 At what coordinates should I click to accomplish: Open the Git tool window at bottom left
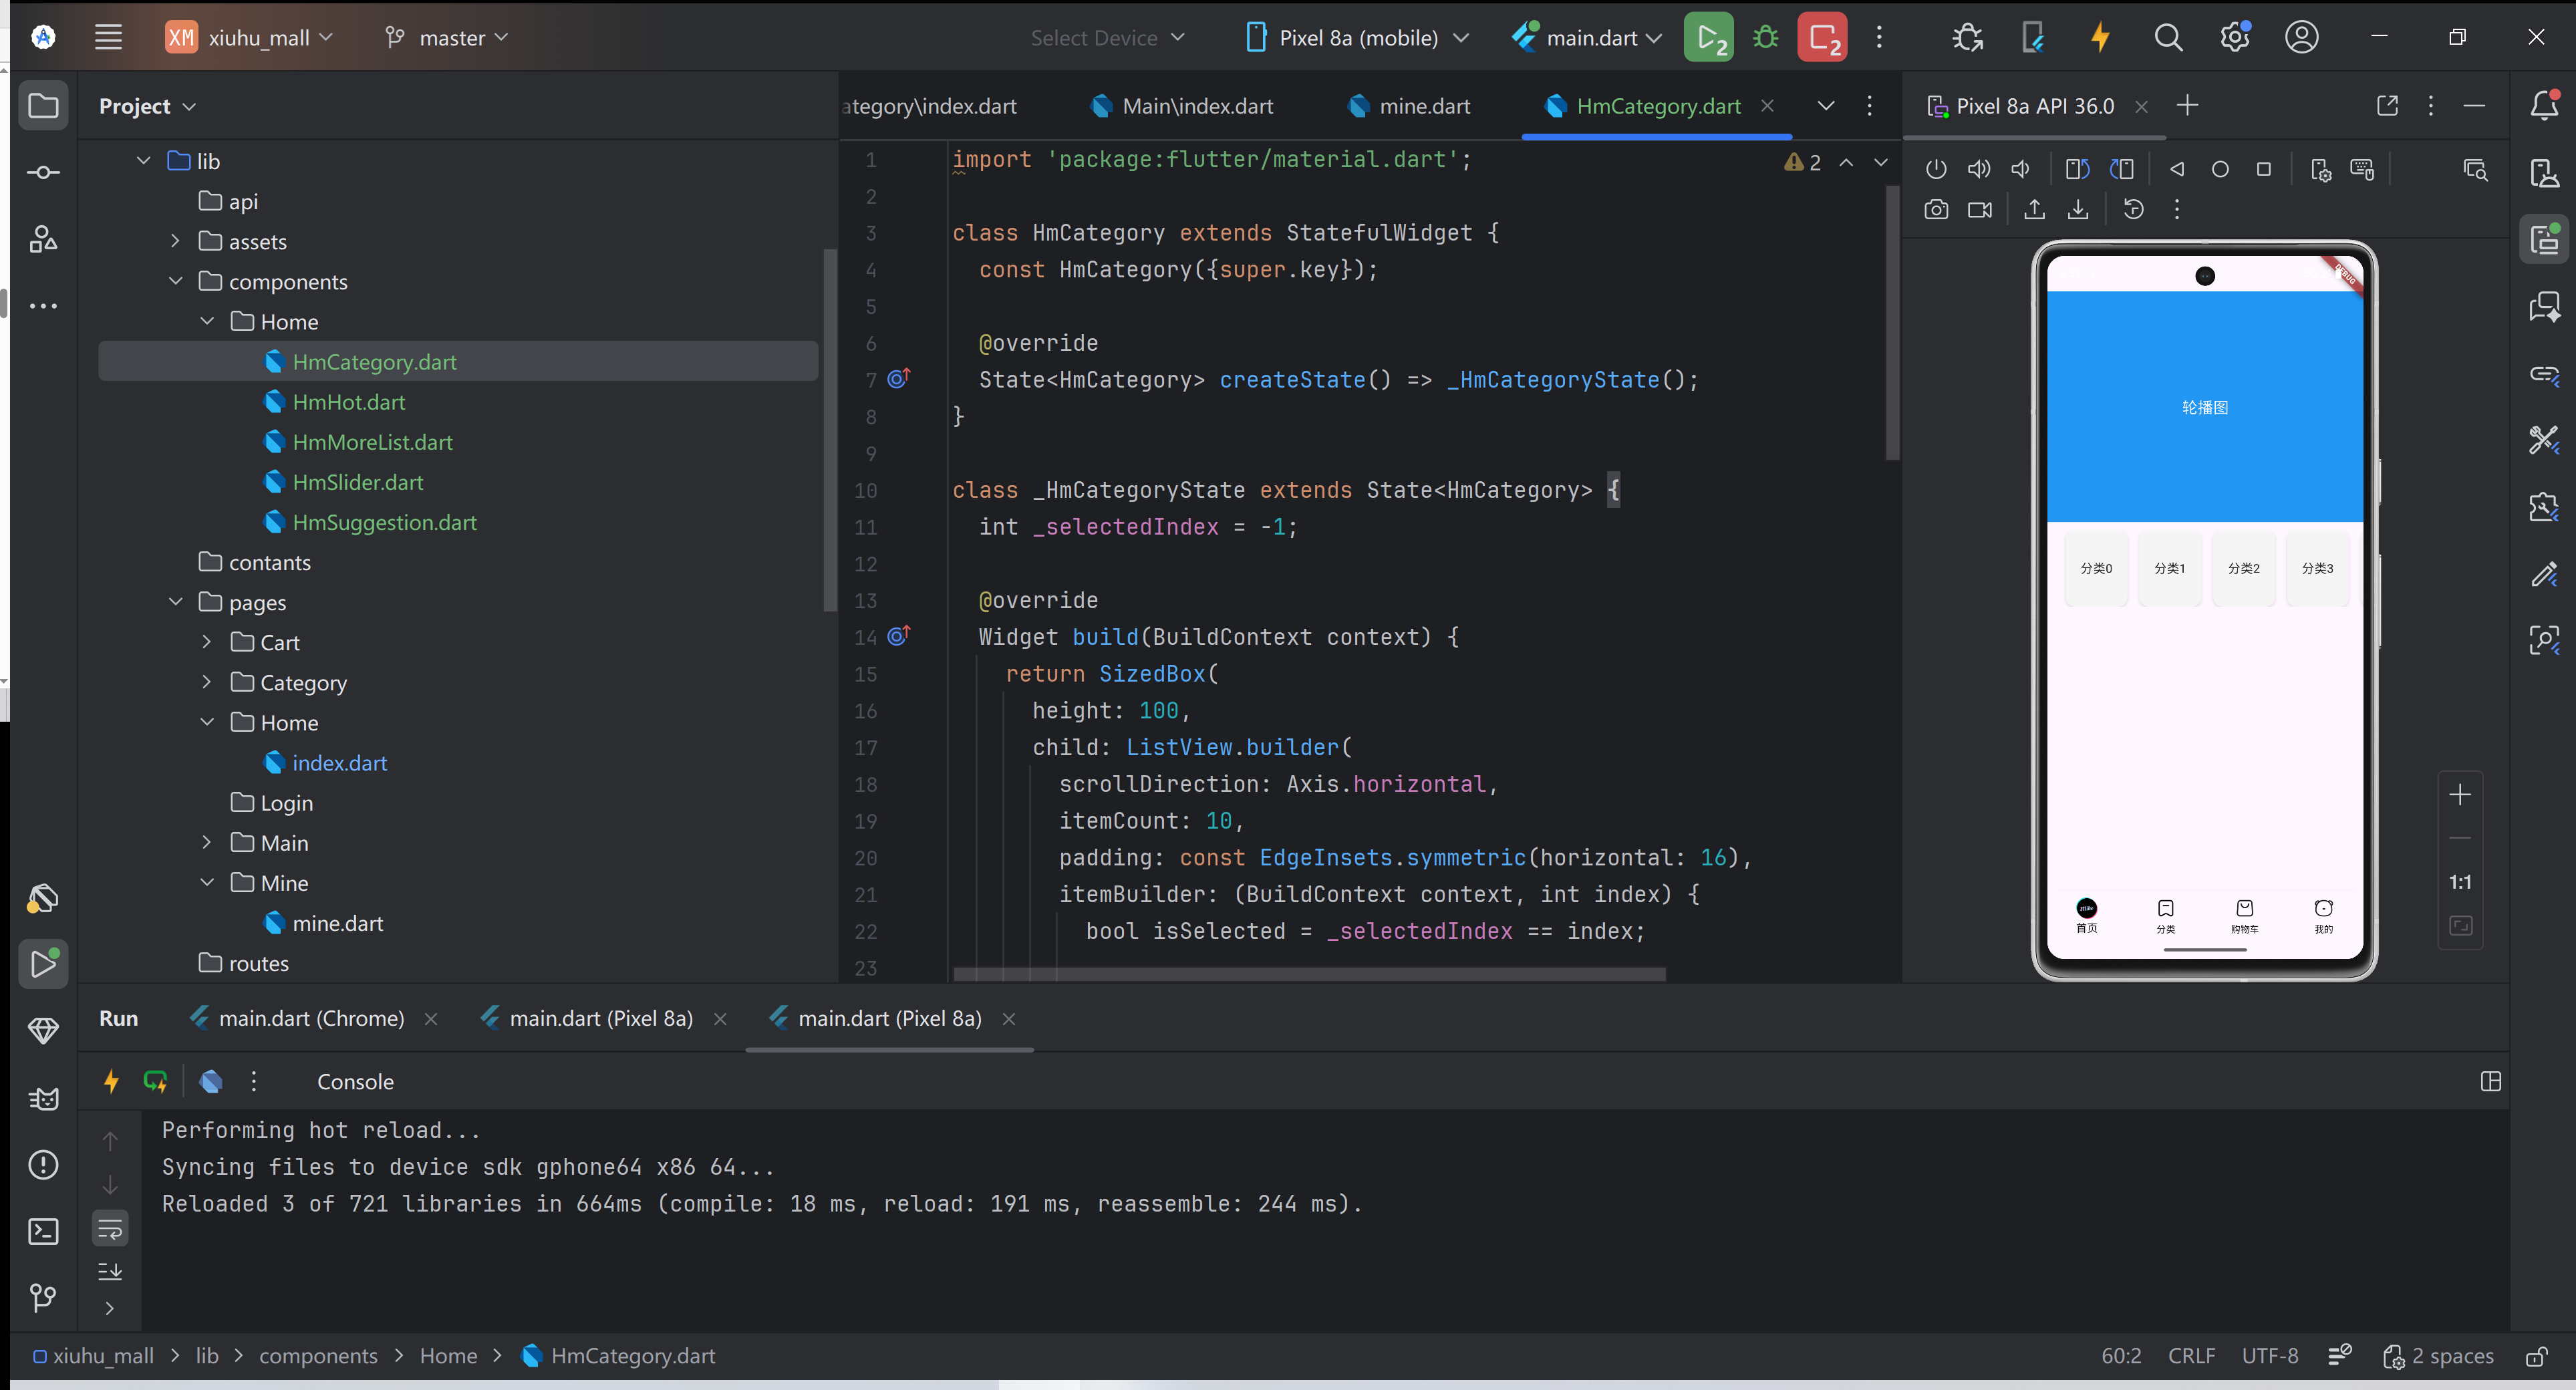click(43, 1297)
